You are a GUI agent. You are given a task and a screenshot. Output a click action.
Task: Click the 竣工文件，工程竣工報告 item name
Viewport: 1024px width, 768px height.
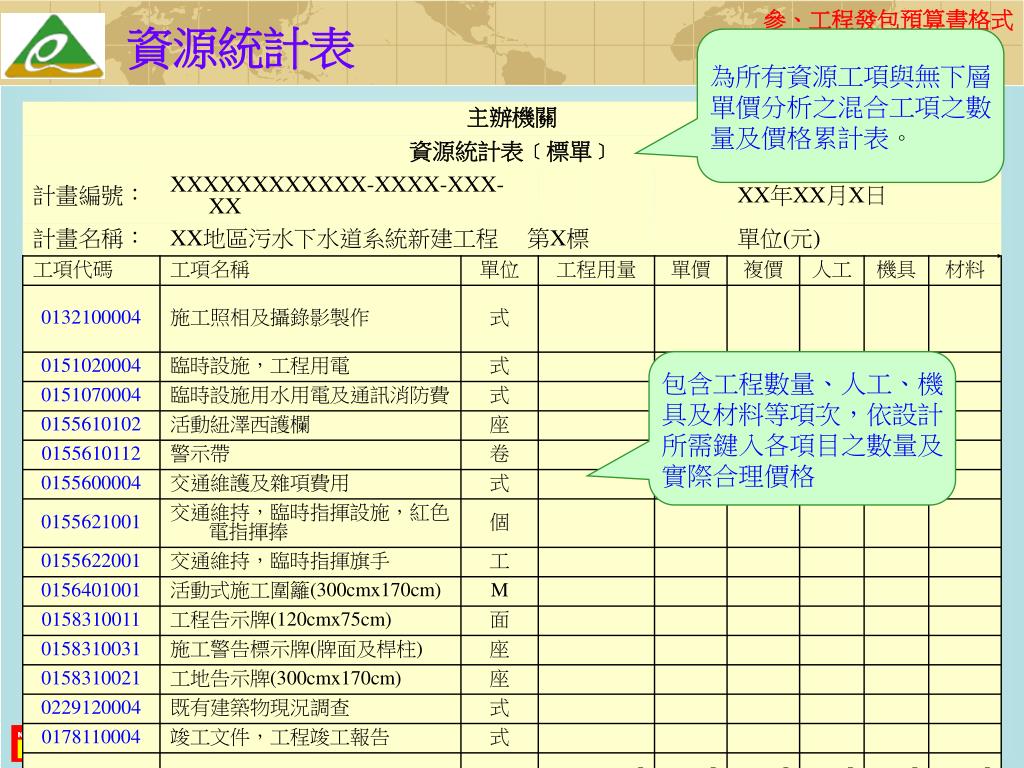[280, 737]
